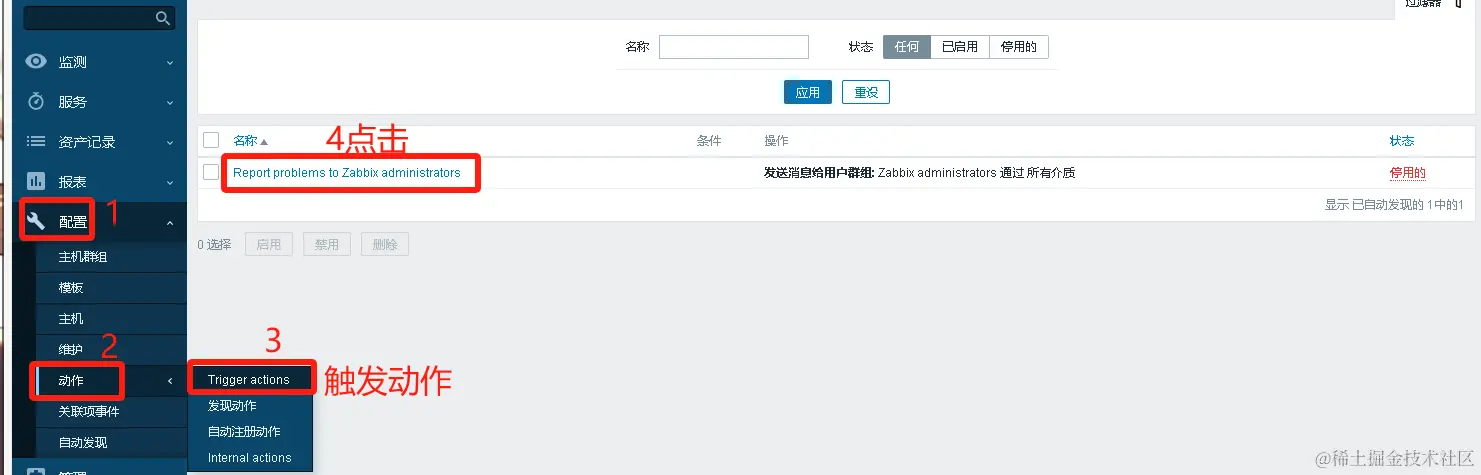Click the 条件 column header text

[x=709, y=141]
